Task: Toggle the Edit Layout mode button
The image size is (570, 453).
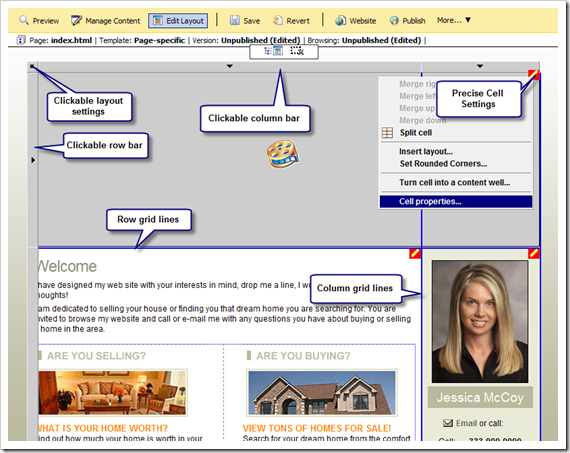Action: point(178,21)
